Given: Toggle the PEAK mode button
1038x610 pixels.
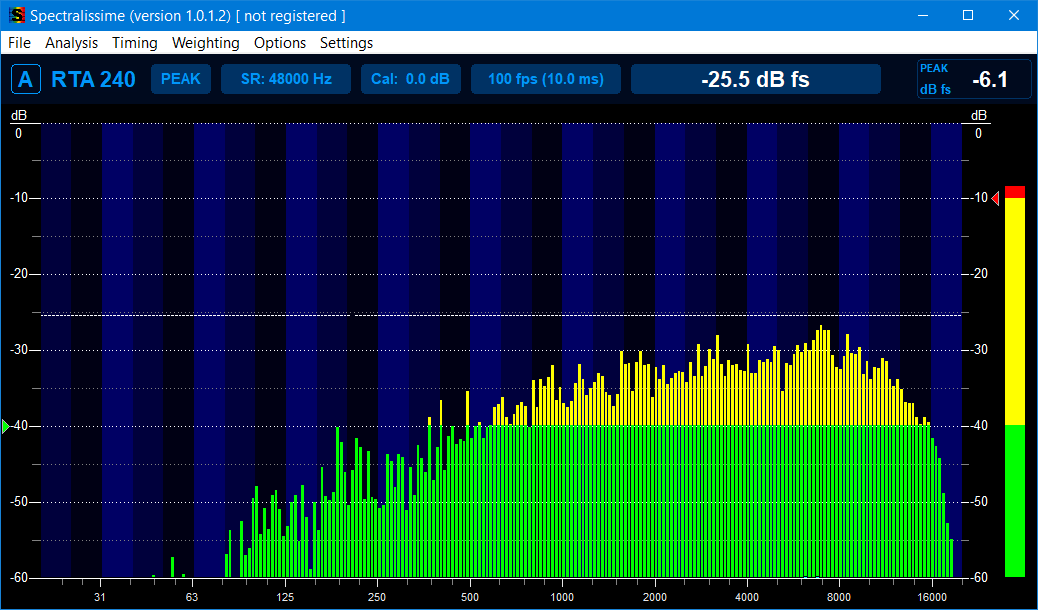Looking at the screenshot, I should [181, 79].
